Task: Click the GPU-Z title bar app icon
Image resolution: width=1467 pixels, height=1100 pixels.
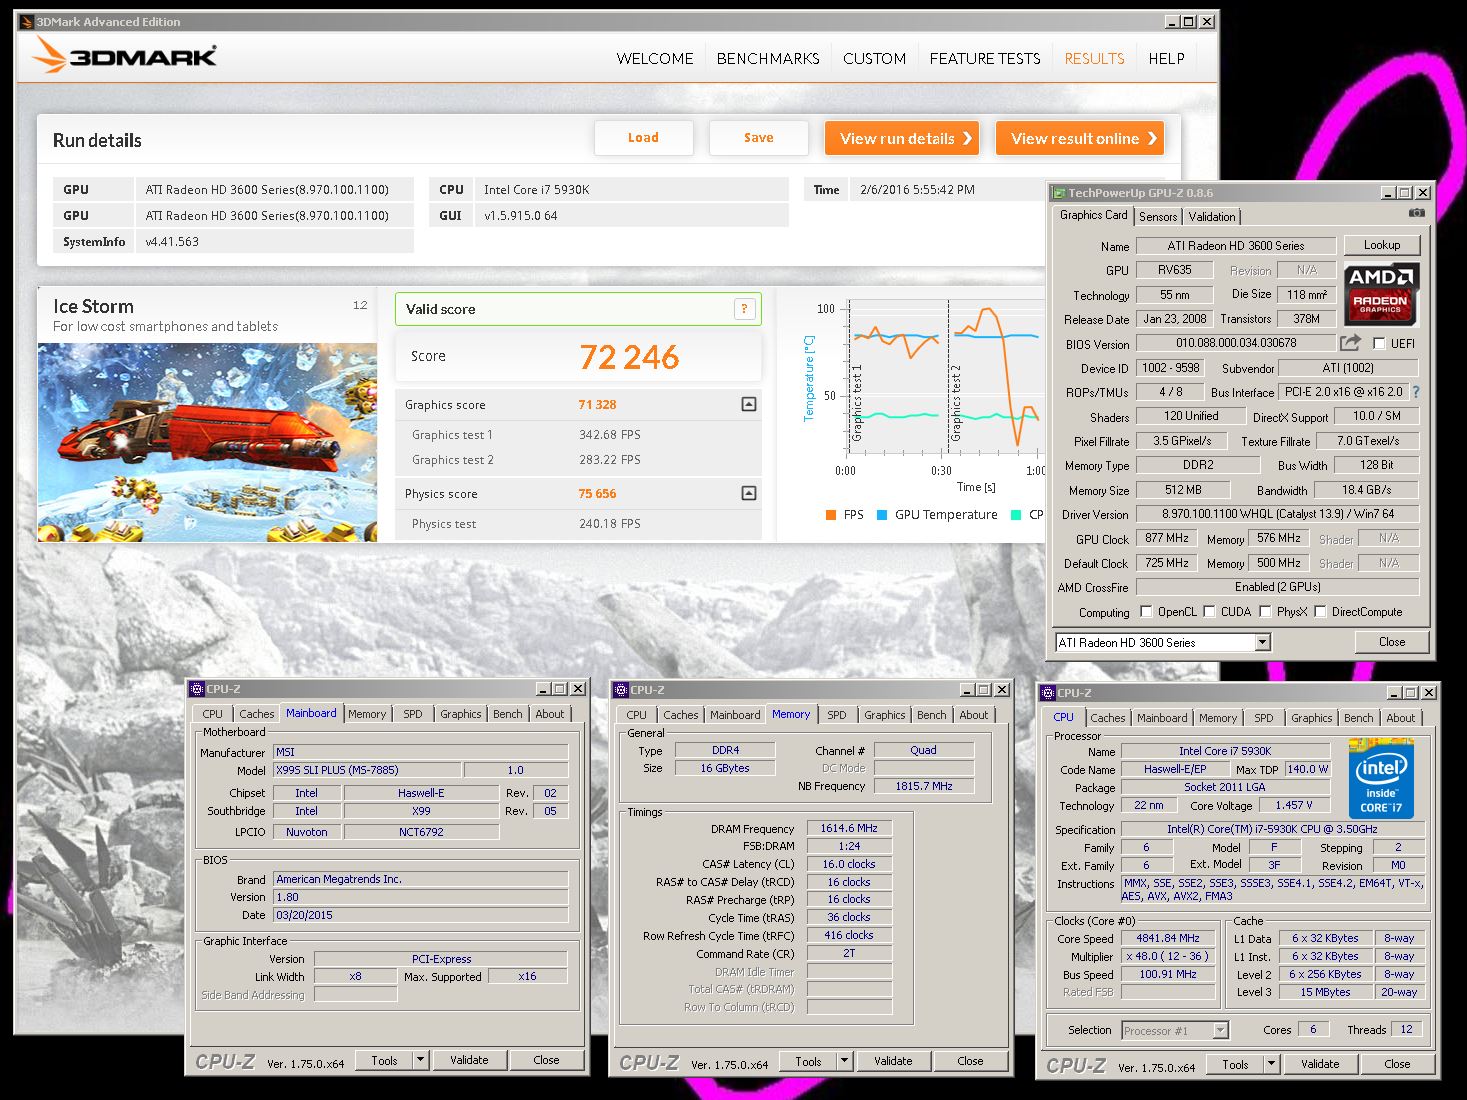Action: (x=1059, y=193)
